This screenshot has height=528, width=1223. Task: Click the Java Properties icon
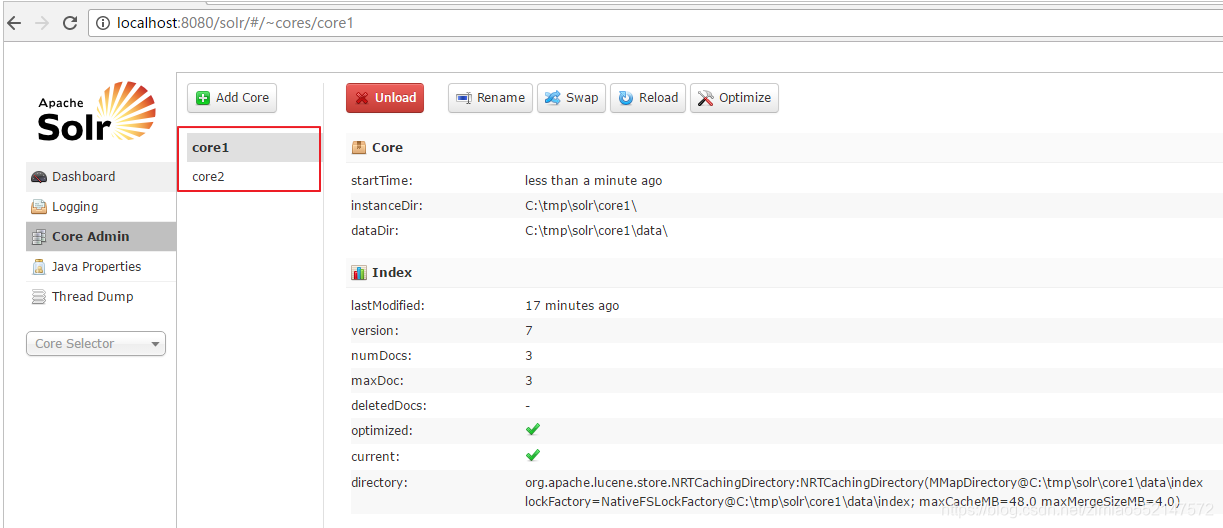pyautogui.click(x=39, y=267)
